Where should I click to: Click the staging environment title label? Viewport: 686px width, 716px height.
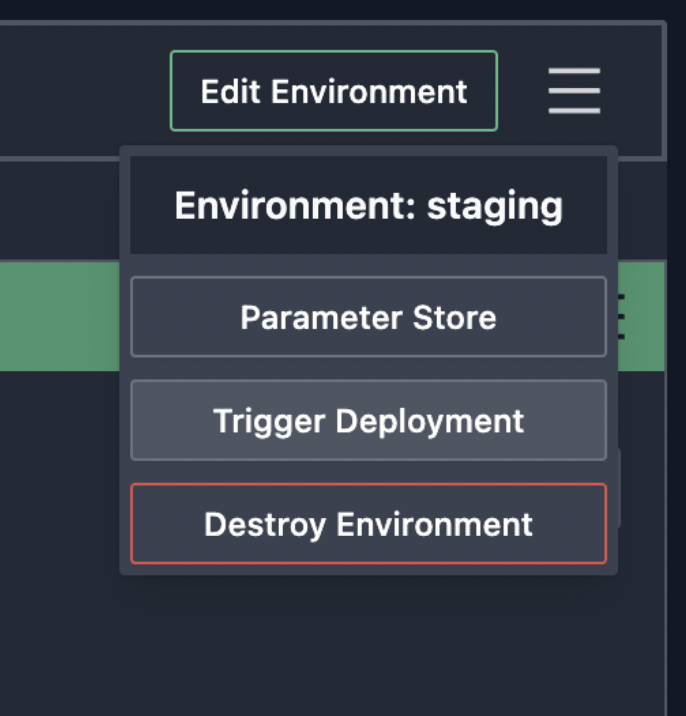(x=368, y=206)
